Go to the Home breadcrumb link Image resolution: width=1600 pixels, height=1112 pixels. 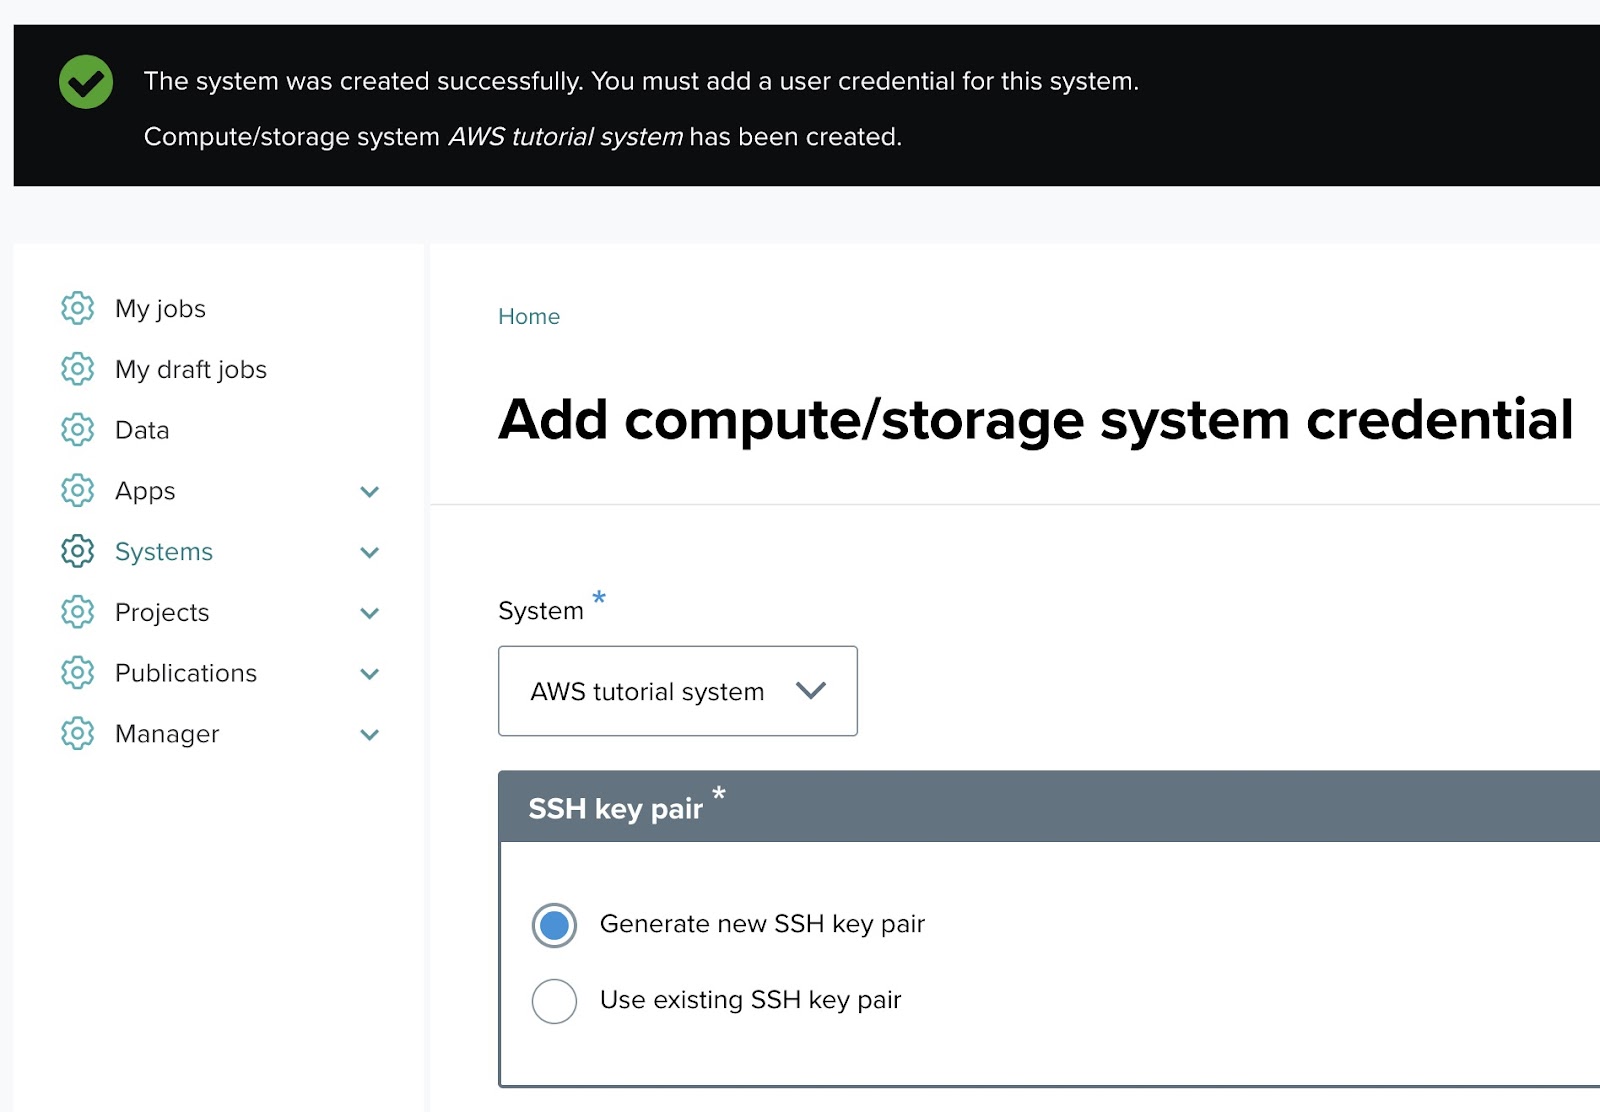[529, 316]
